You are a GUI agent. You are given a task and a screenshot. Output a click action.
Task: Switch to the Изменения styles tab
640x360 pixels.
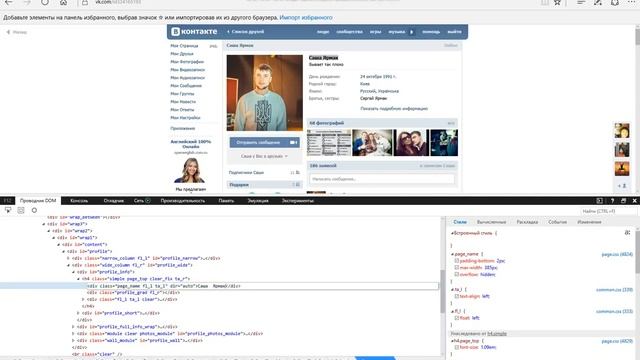pos(589,222)
